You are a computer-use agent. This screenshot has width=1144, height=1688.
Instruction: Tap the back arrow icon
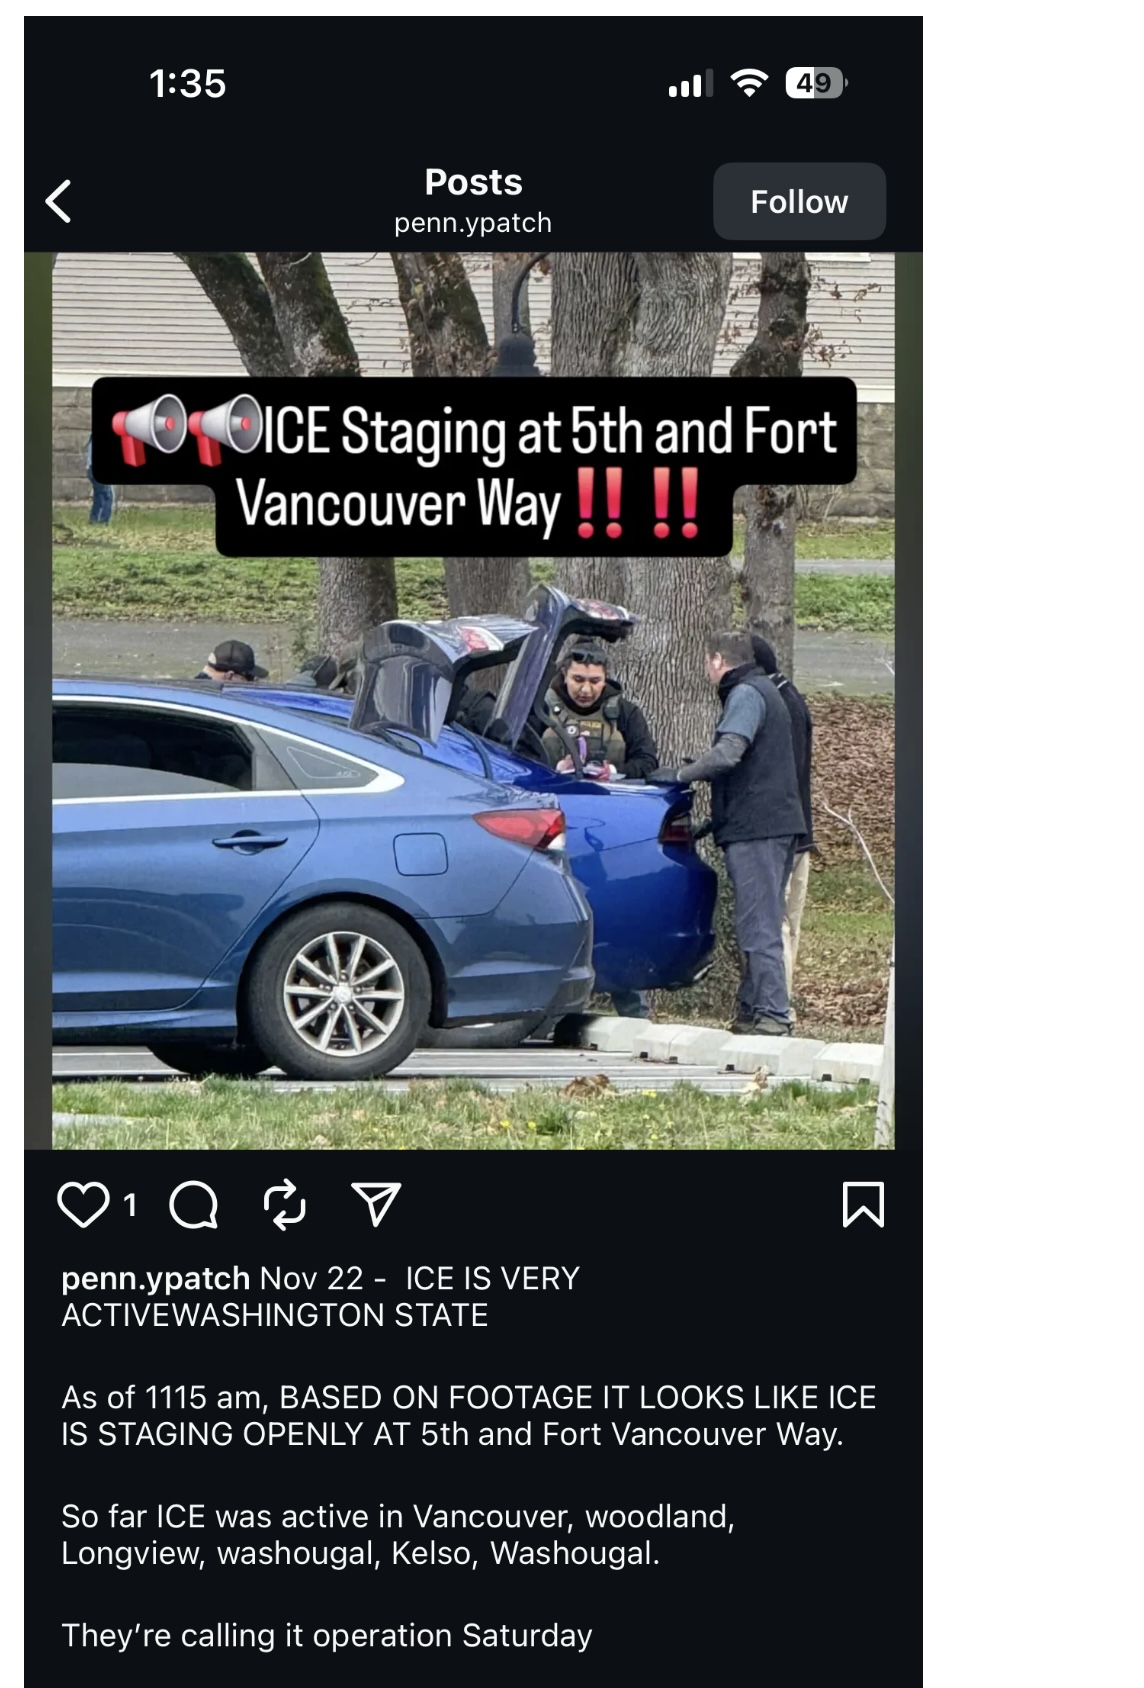pyautogui.click(x=59, y=201)
